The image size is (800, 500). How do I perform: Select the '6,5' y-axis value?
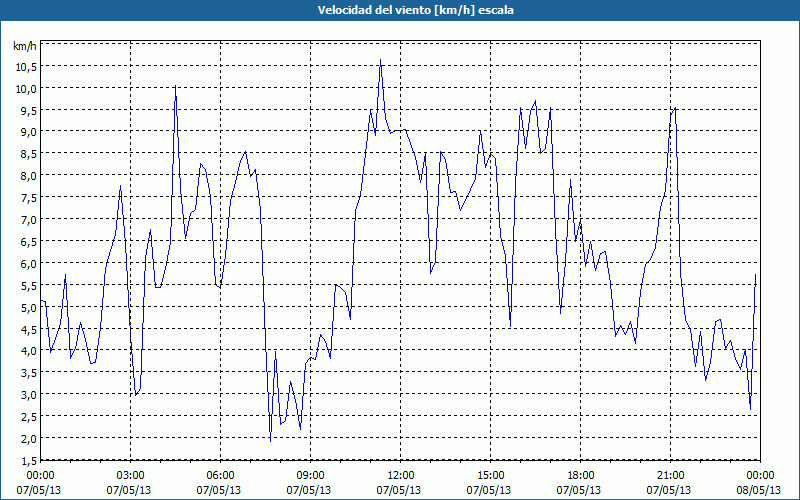(29, 242)
